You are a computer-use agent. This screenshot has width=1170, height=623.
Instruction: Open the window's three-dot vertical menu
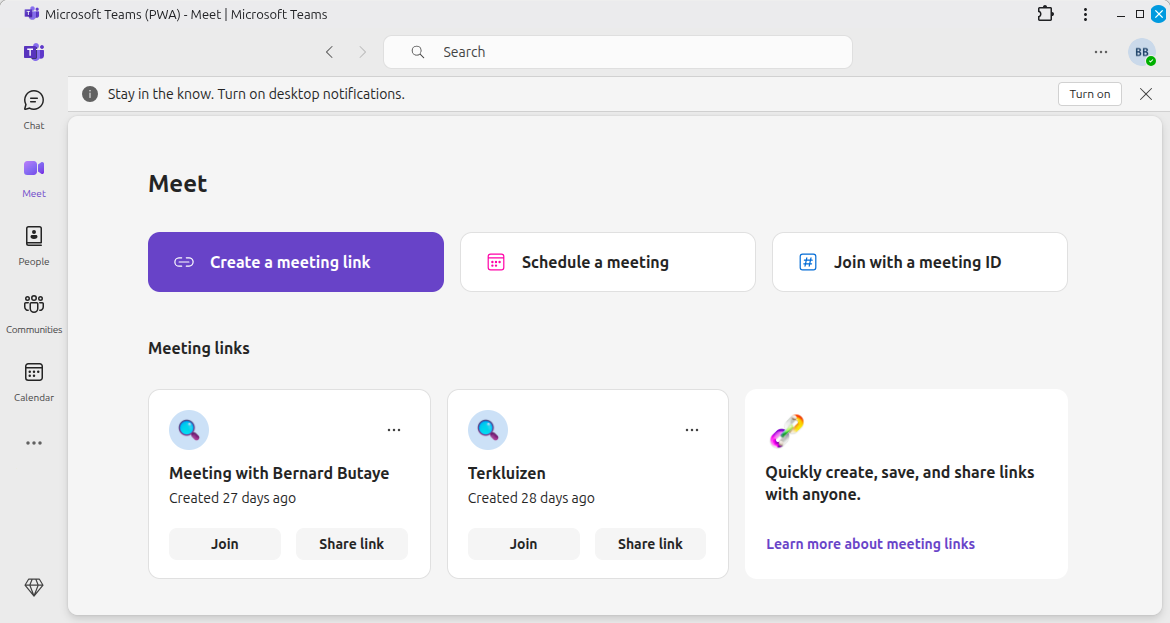pos(1085,14)
